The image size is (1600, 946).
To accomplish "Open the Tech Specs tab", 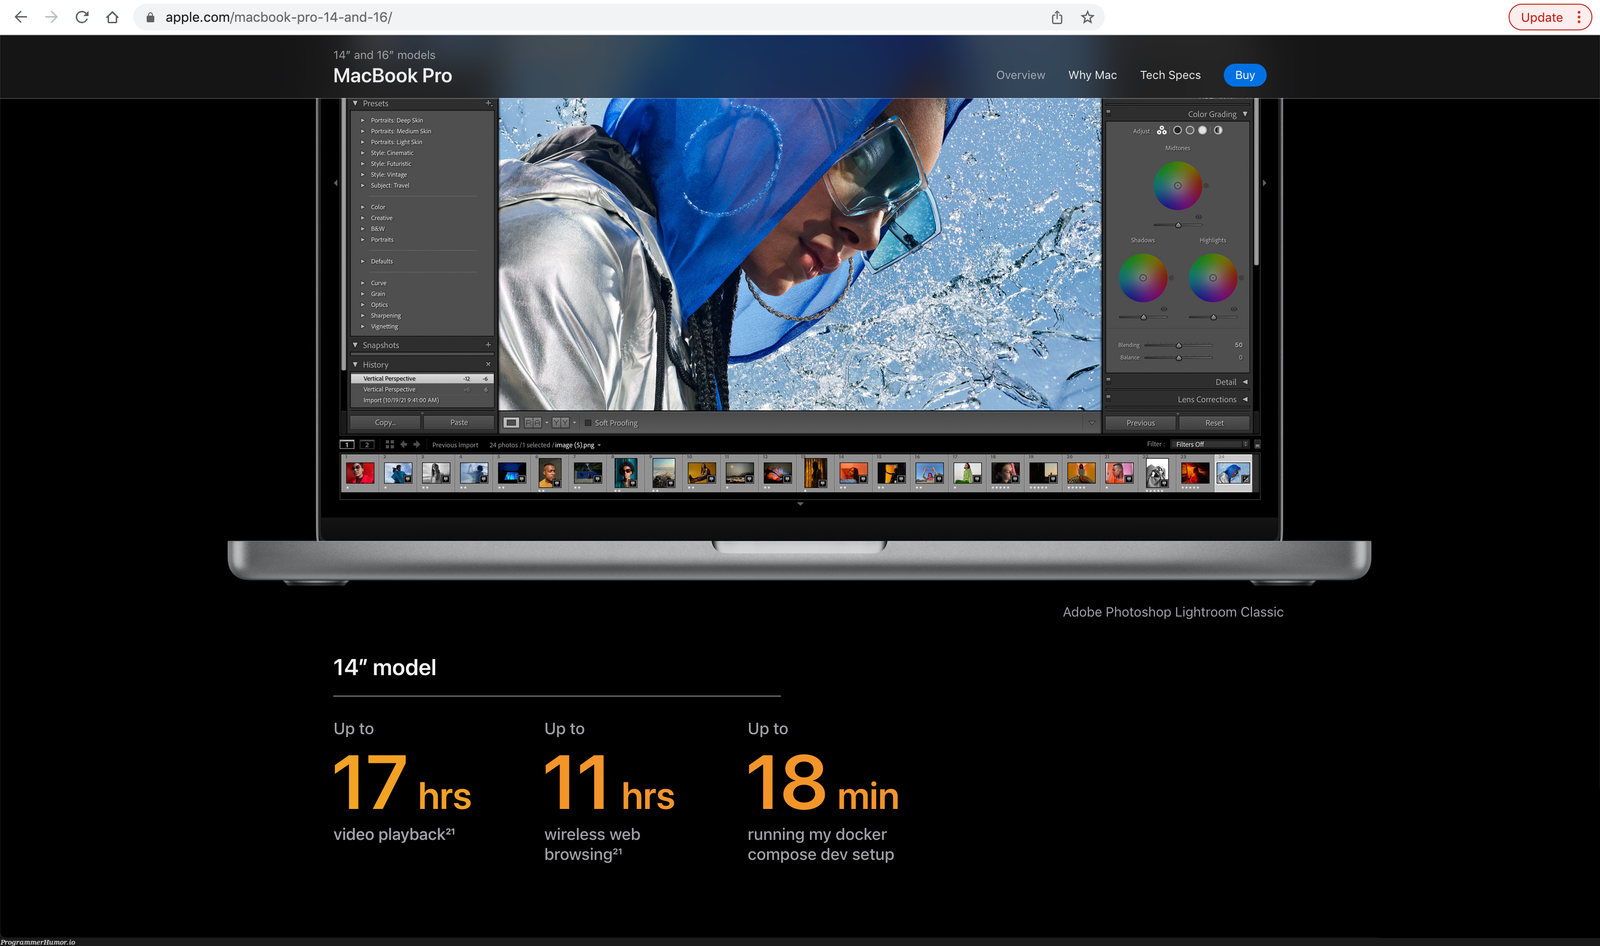I will [x=1170, y=75].
